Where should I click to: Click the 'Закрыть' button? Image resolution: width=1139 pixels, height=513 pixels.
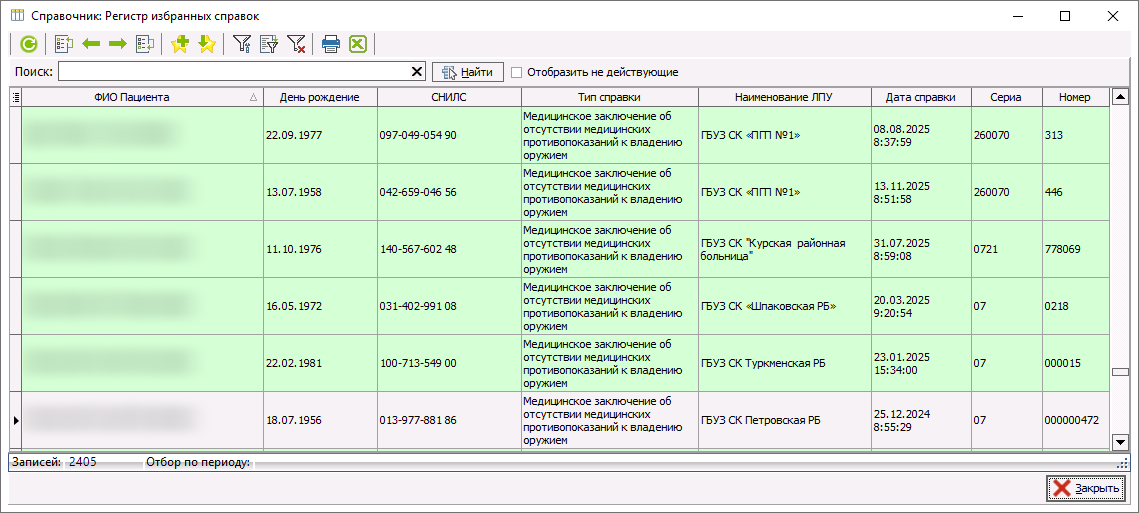[x=1086, y=488]
